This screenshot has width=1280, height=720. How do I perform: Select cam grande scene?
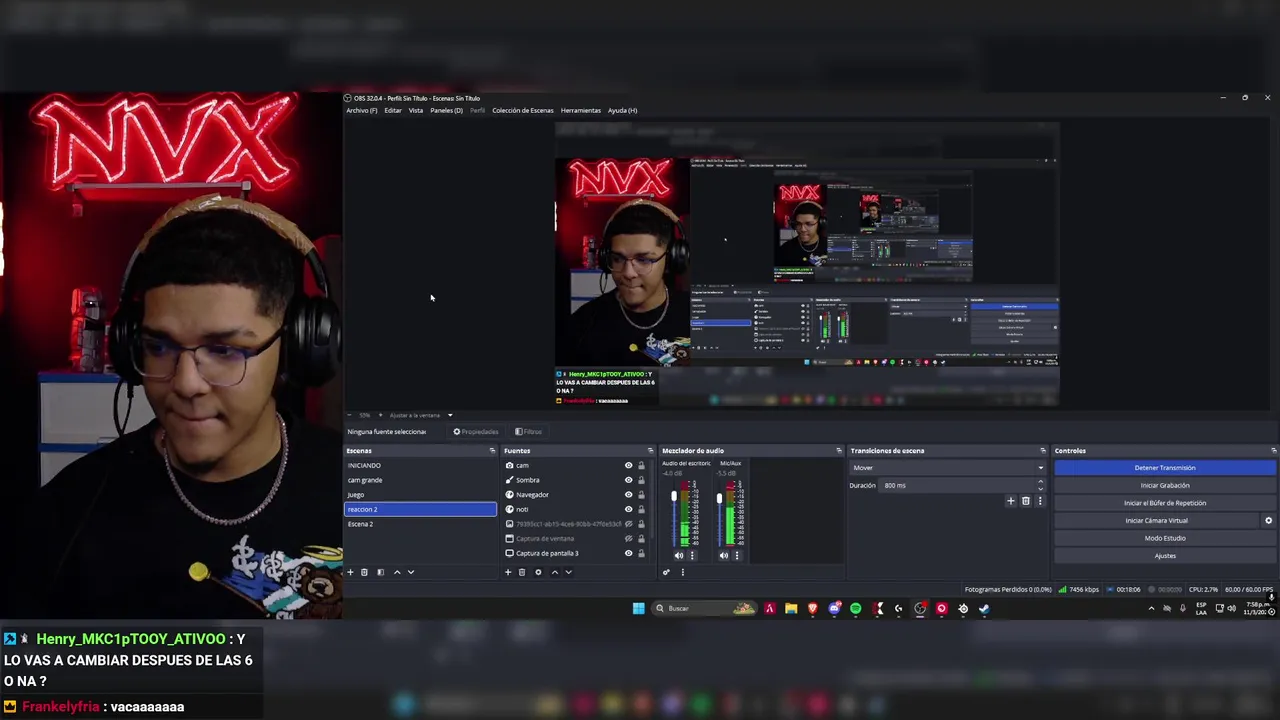coord(420,480)
